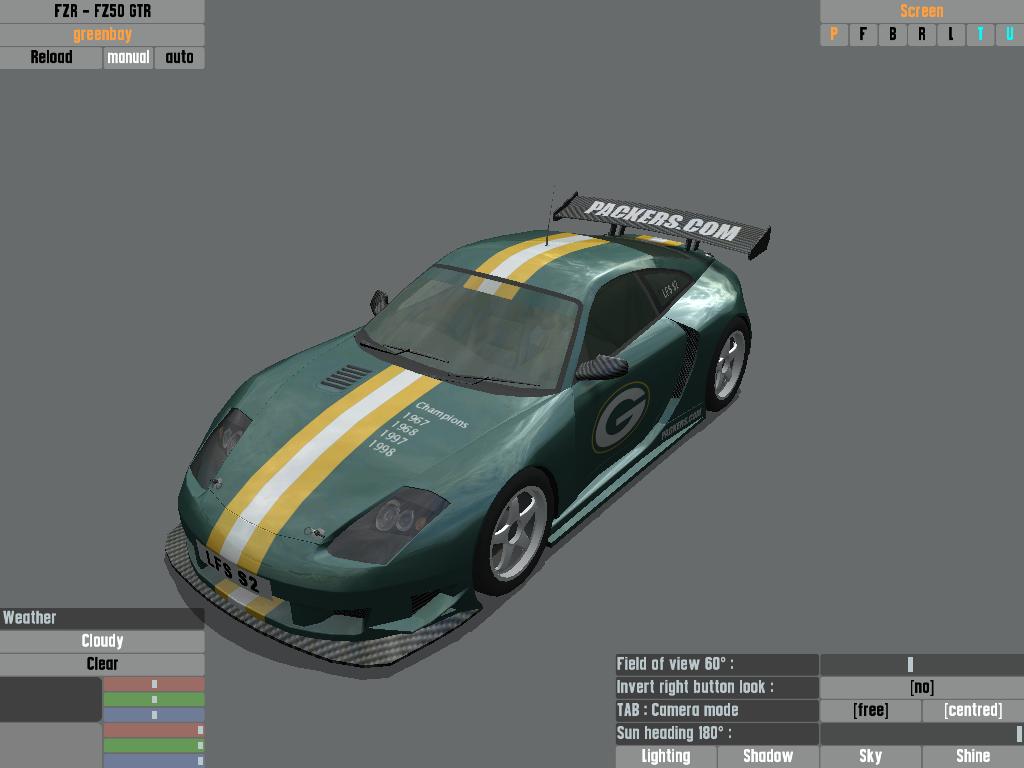Adjust the second blue colour slider

153,761
